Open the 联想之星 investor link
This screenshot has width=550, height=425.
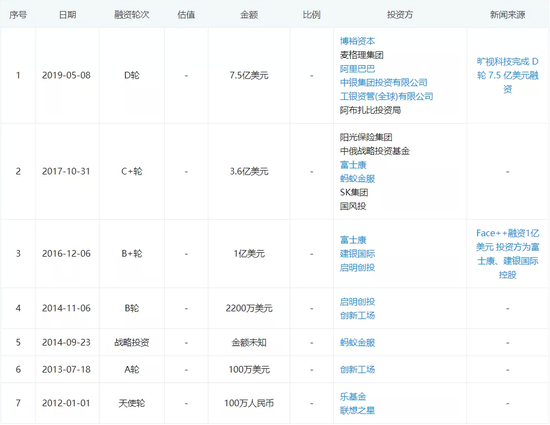[x=357, y=410]
